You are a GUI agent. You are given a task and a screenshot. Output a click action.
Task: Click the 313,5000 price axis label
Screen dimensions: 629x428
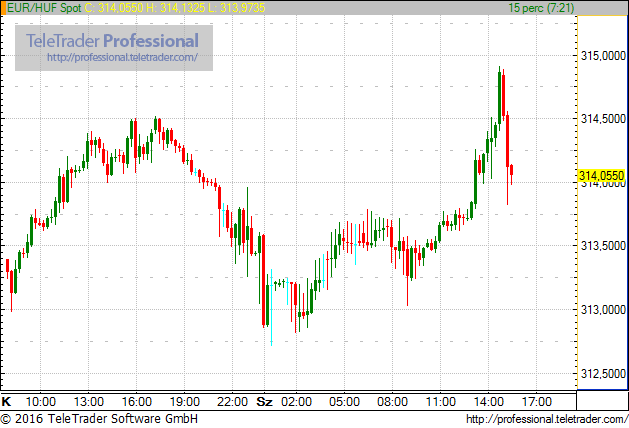(603, 245)
